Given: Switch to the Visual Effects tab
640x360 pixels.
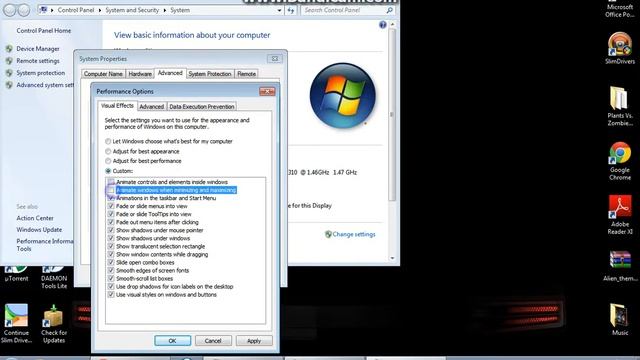Looking at the screenshot, I should pyautogui.click(x=117, y=106).
